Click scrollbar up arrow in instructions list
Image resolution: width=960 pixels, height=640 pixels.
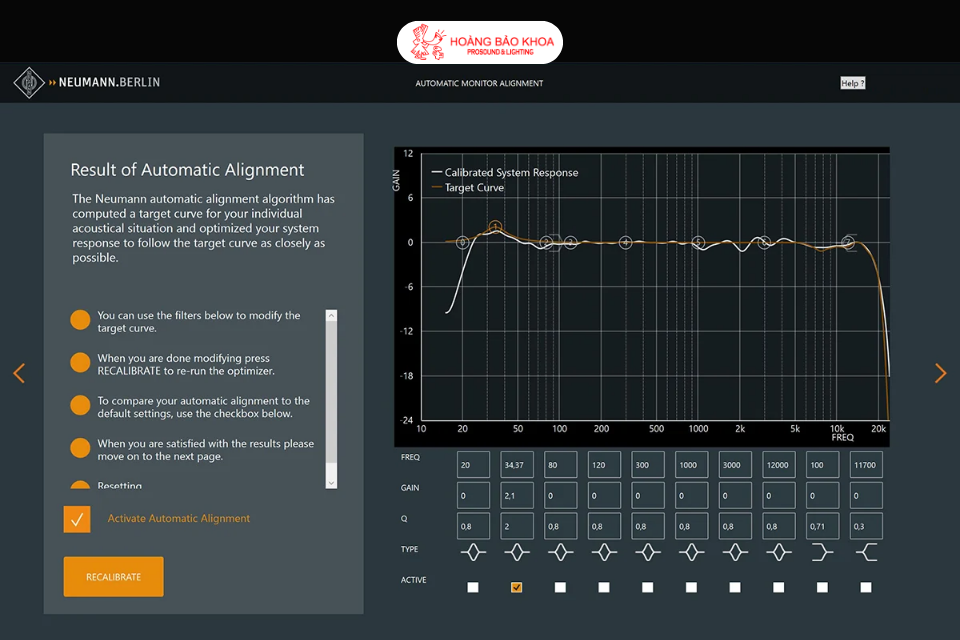(x=331, y=315)
